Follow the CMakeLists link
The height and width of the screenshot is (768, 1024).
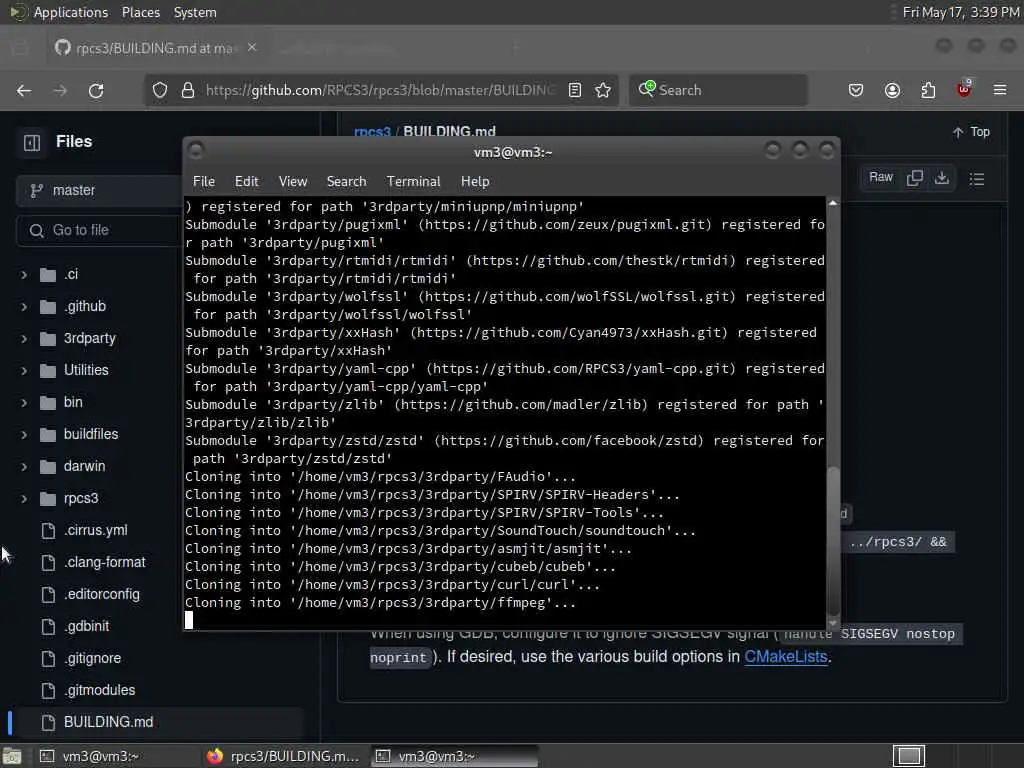(786, 657)
